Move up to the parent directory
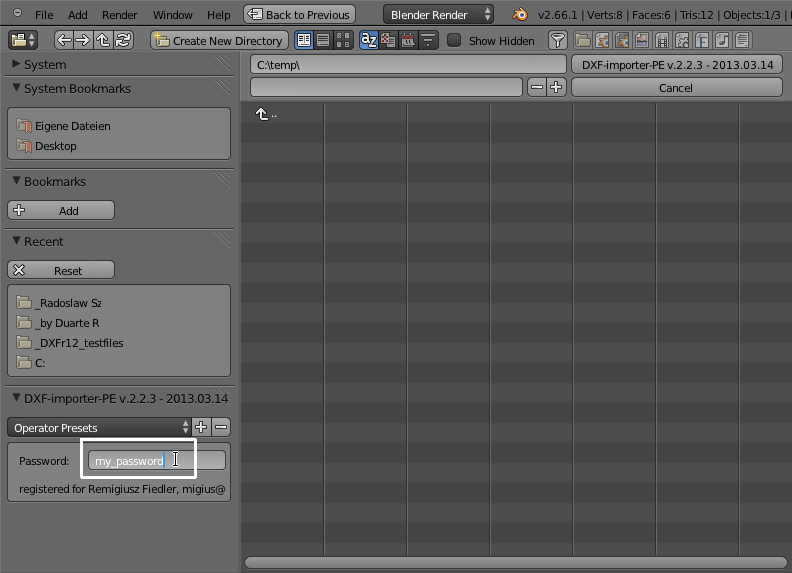The image size is (792, 573). point(103,40)
